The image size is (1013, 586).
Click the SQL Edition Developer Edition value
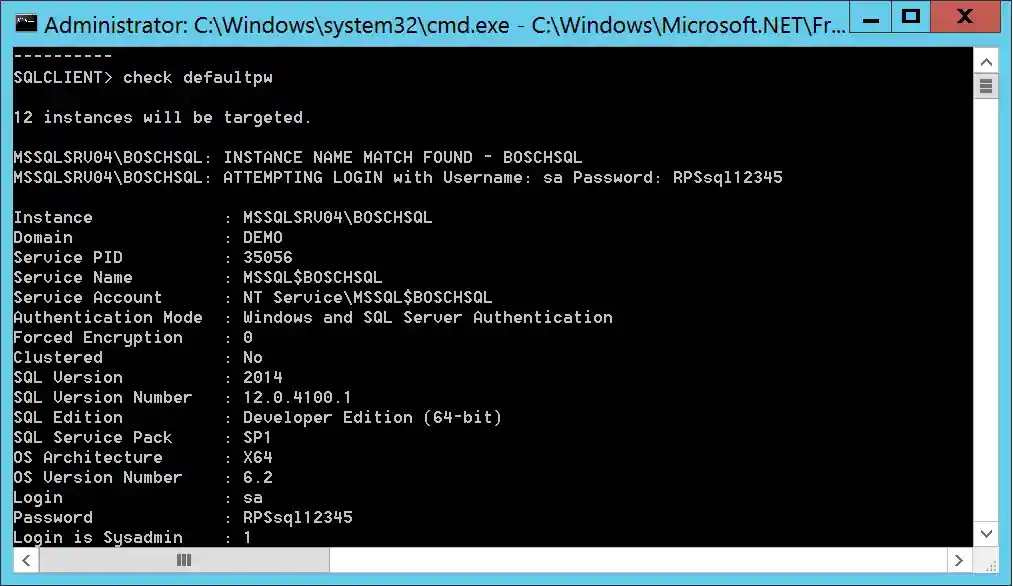(x=372, y=417)
